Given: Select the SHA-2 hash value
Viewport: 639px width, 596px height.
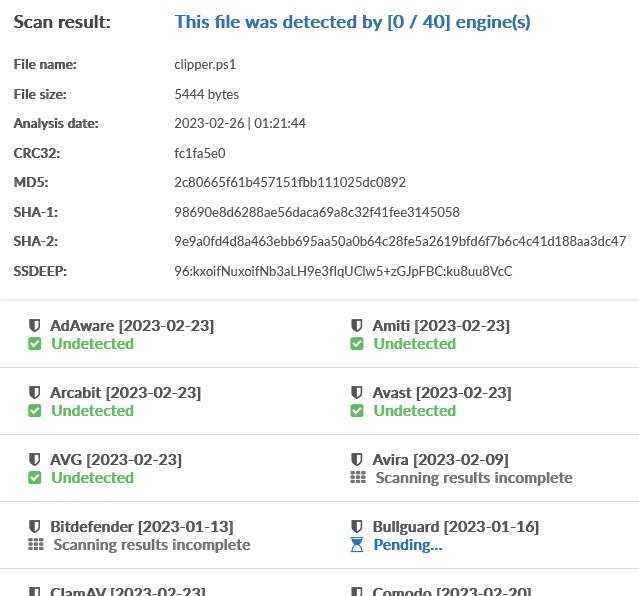Looking at the screenshot, I should pyautogui.click(x=400, y=241).
